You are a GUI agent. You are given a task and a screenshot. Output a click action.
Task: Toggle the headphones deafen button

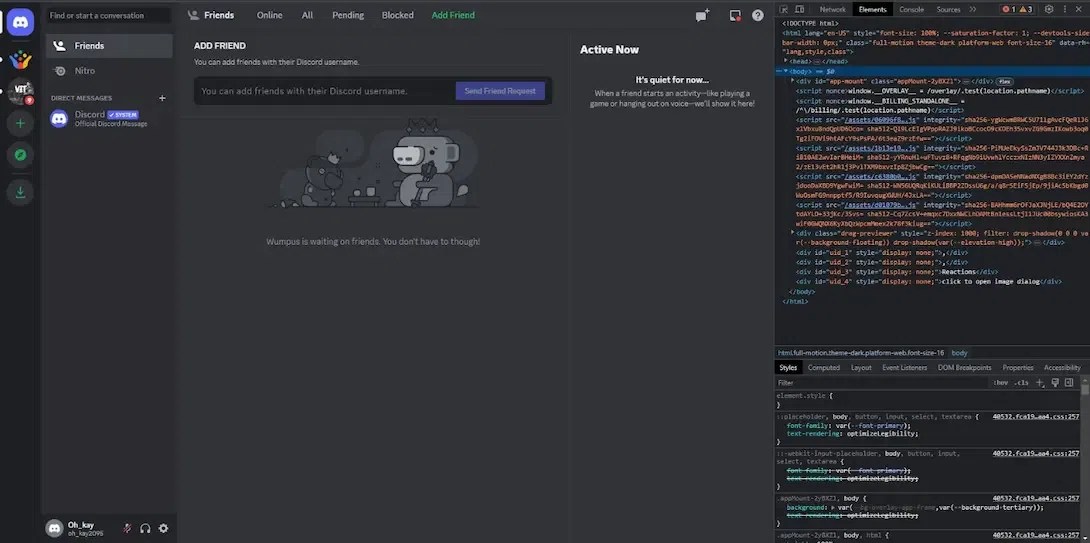tap(145, 528)
